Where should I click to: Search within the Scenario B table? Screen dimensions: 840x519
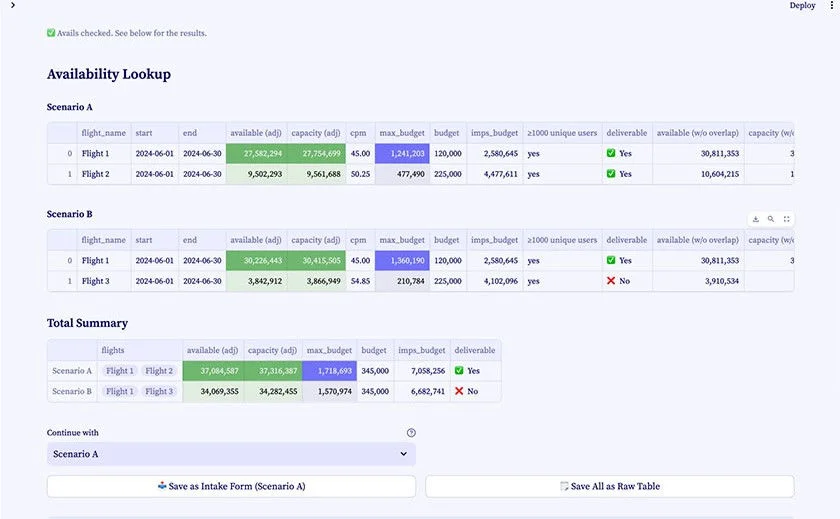click(x=771, y=219)
